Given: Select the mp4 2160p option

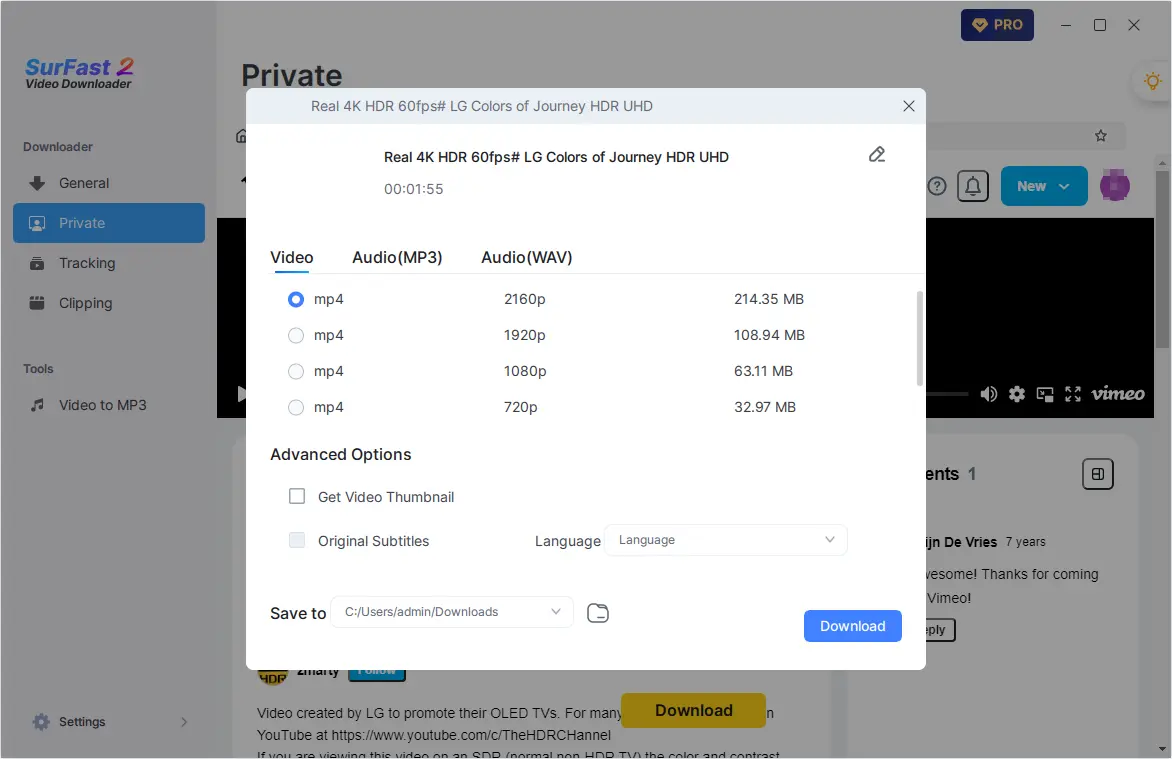Looking at the screenshot, I should coord(296,299).
